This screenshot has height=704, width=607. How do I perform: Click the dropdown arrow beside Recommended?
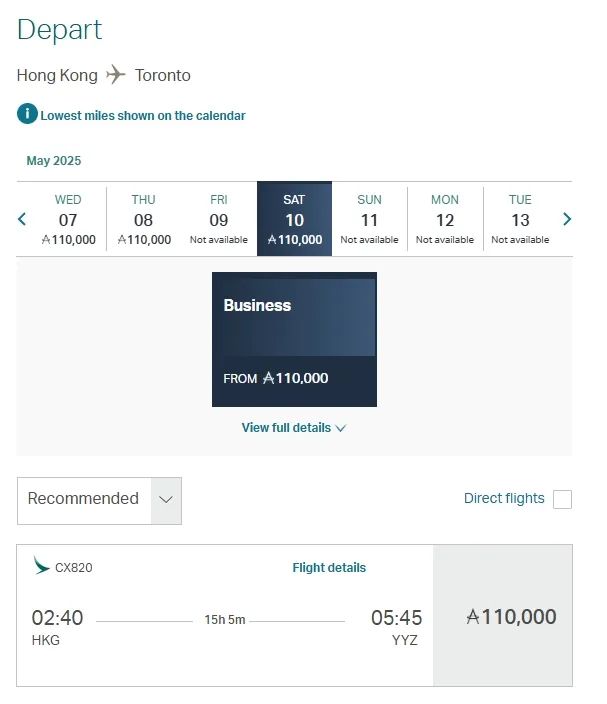coord(166,501)
